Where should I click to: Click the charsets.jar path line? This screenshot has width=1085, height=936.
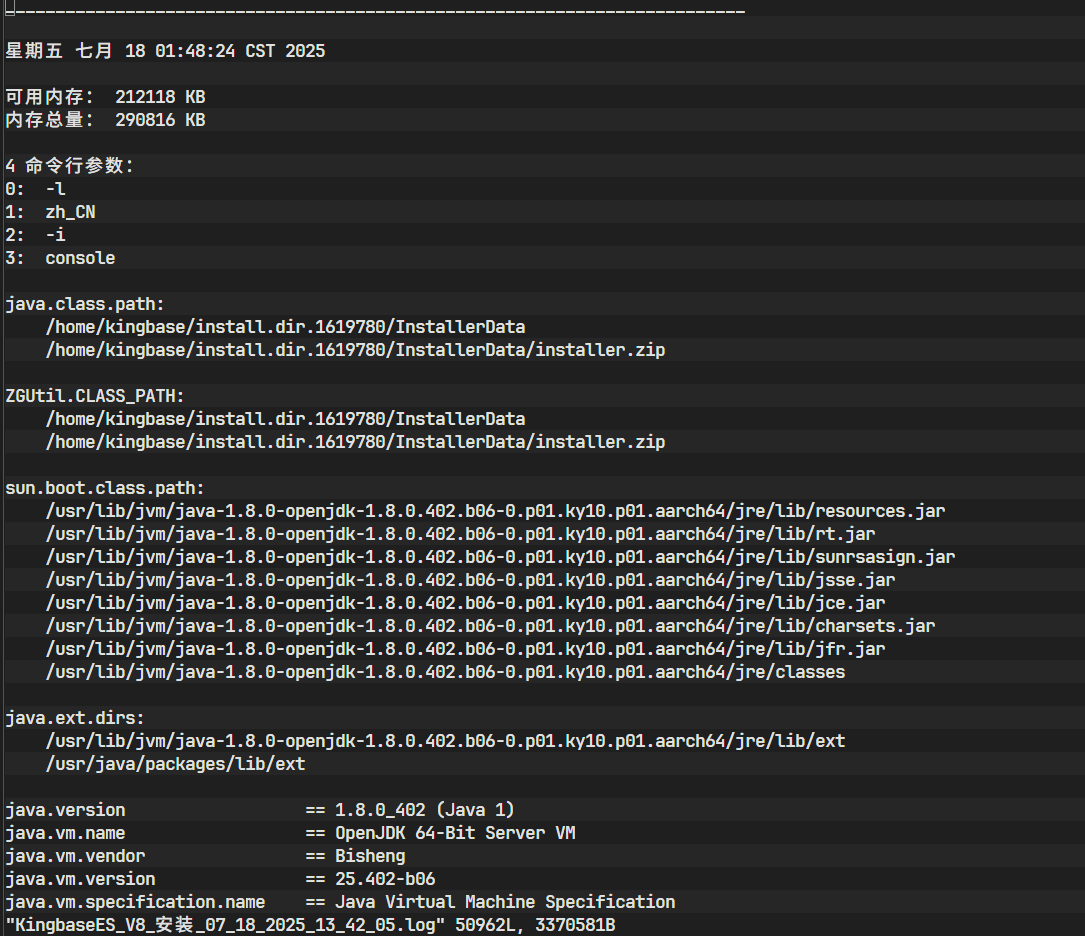(x=490, y=626)
